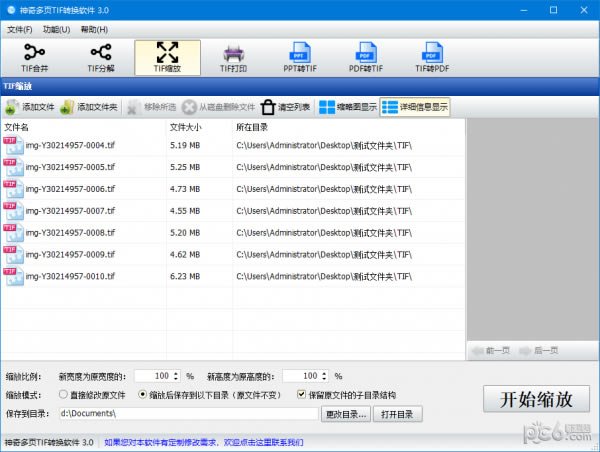Click the 6.23 MB size cell
Screen dimensions: 600x452
click(x=185, y=276)
